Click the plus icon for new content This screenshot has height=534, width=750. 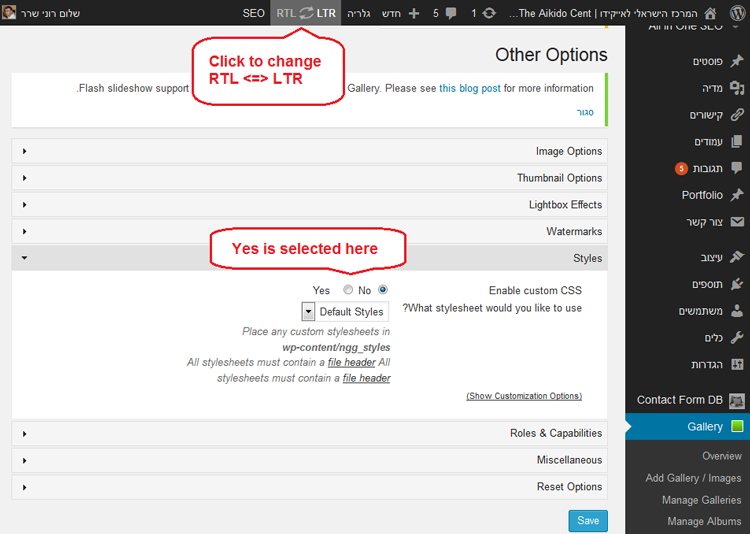[x=414, y=13]
